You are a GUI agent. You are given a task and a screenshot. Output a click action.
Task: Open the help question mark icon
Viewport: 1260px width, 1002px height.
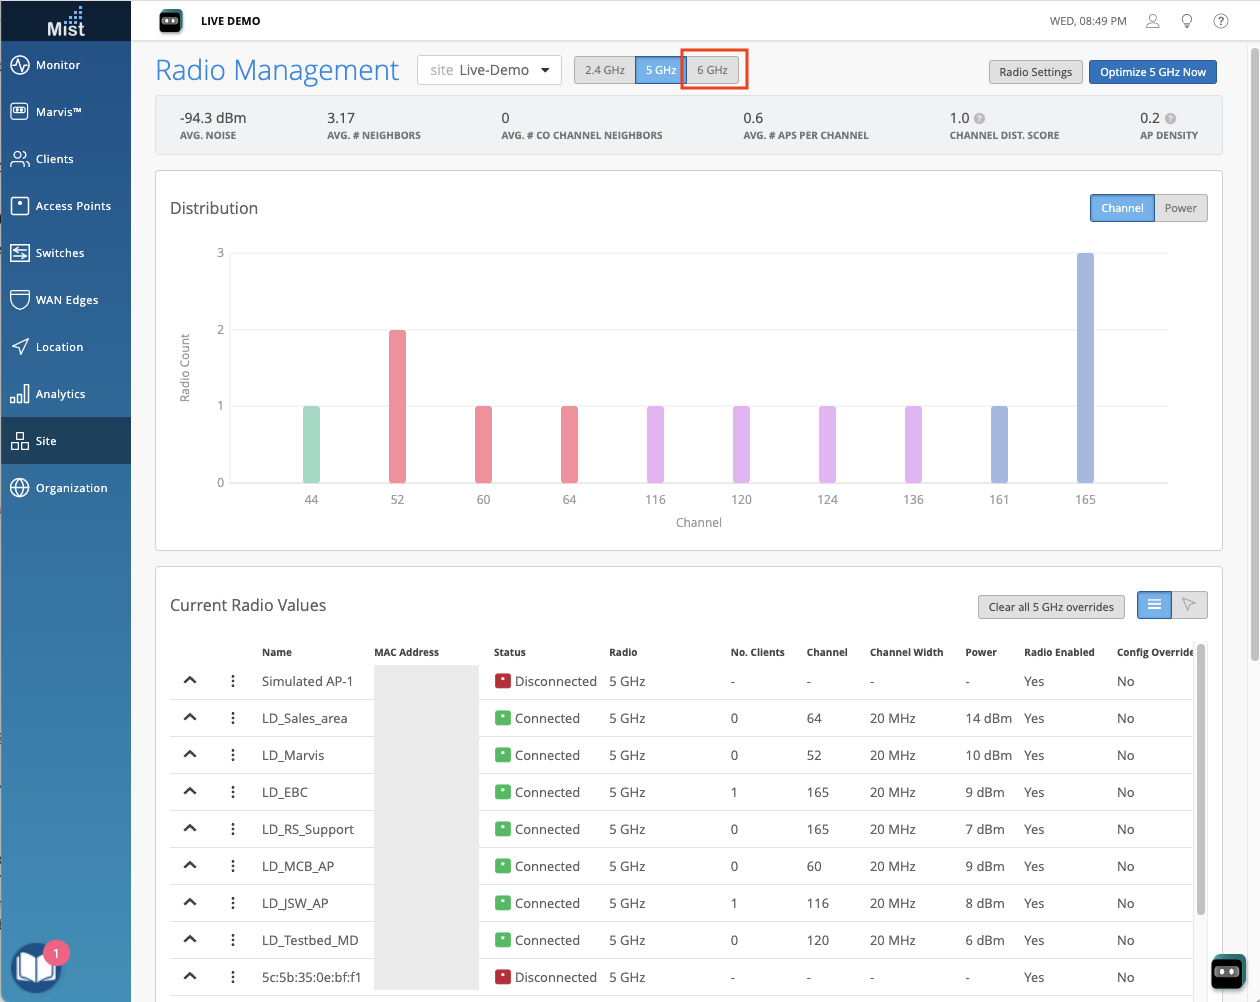pyautogui.click(x=1221, y=21)
